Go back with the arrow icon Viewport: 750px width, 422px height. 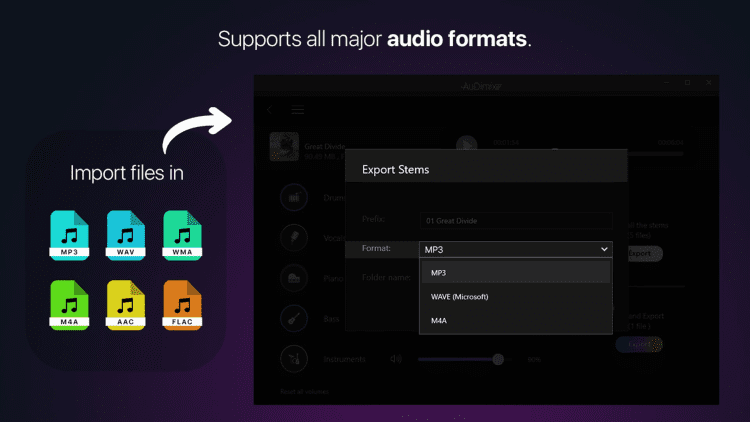[x=270, y=110]
